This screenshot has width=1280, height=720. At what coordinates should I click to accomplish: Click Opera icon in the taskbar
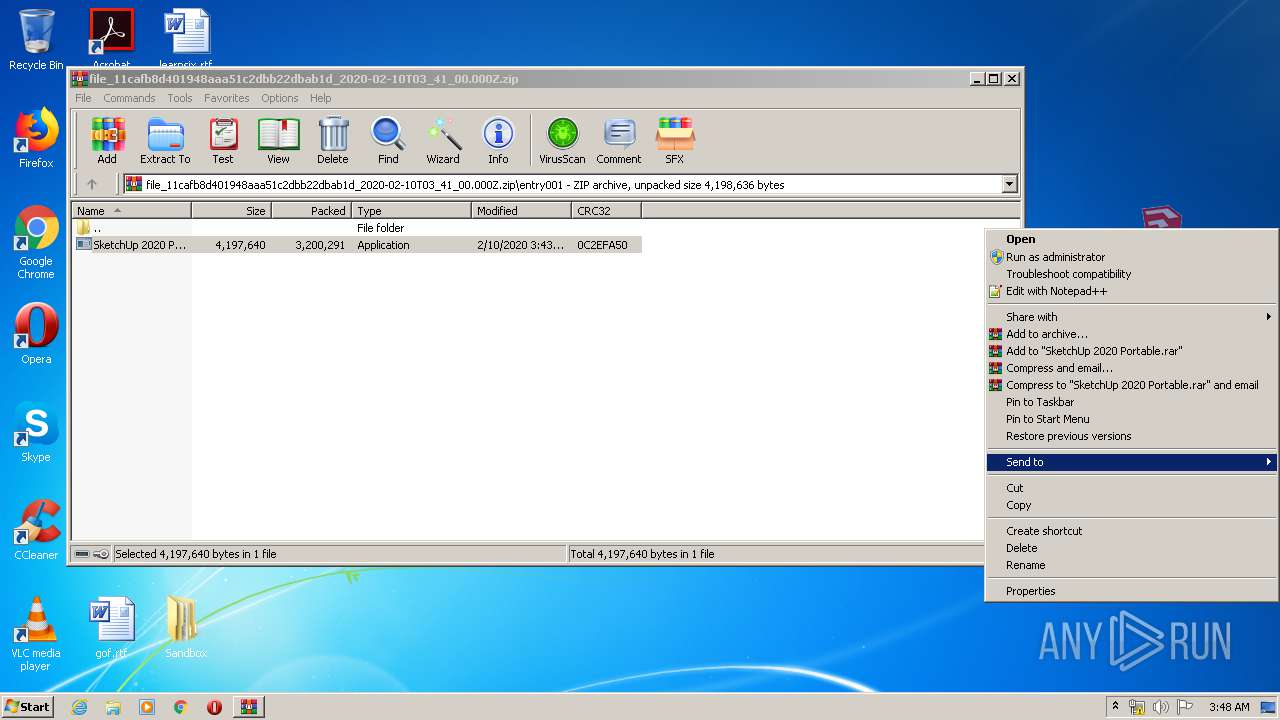(x=214, y=707)
